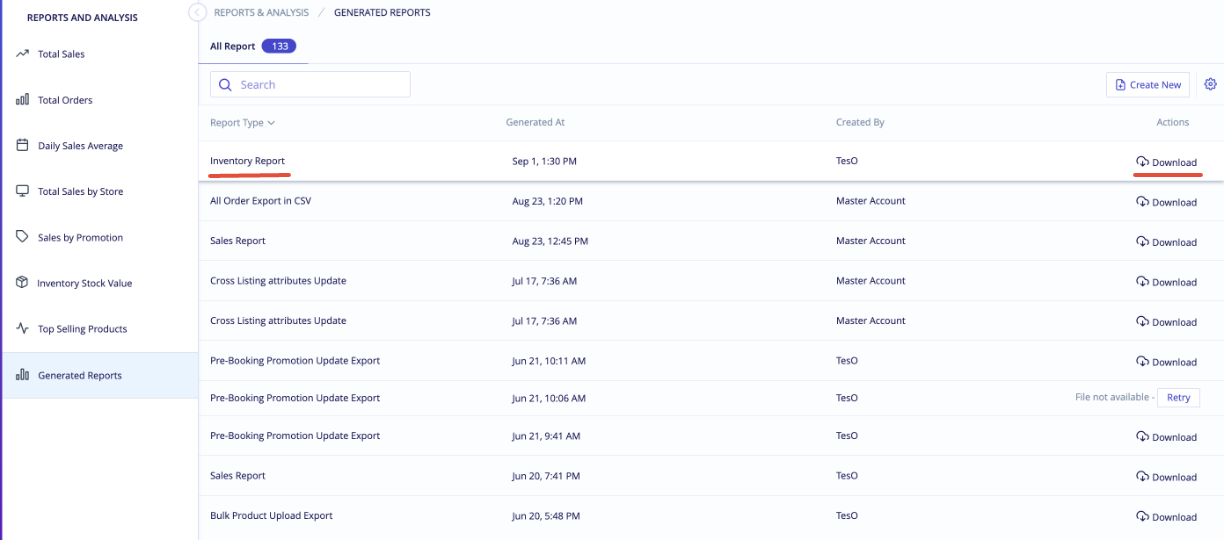Click the Sales by Promotion tag icon
Viewport: 1224px width, 540px height.
point(22,237)
